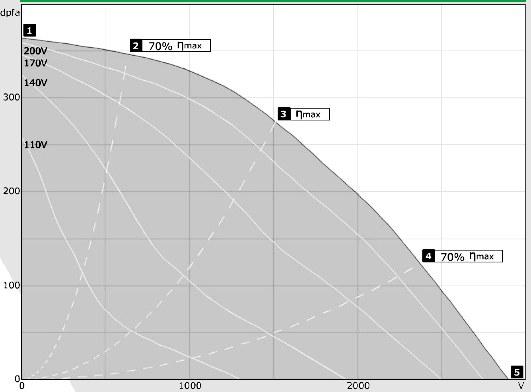This screenshot has width=531, height=392.
Task: Click the 170V curve label
Action: coord(36,63)
